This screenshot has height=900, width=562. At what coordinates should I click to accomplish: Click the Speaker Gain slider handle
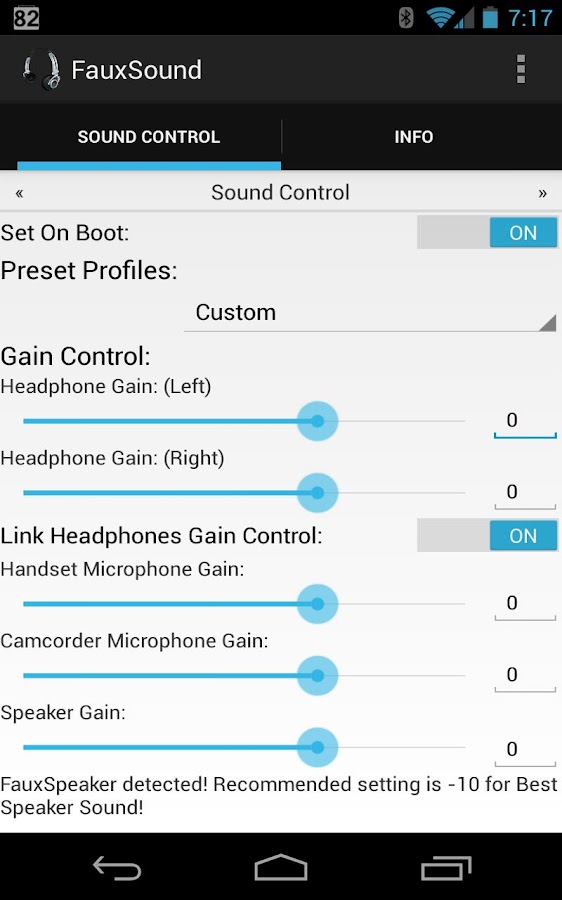pos(317,747)
